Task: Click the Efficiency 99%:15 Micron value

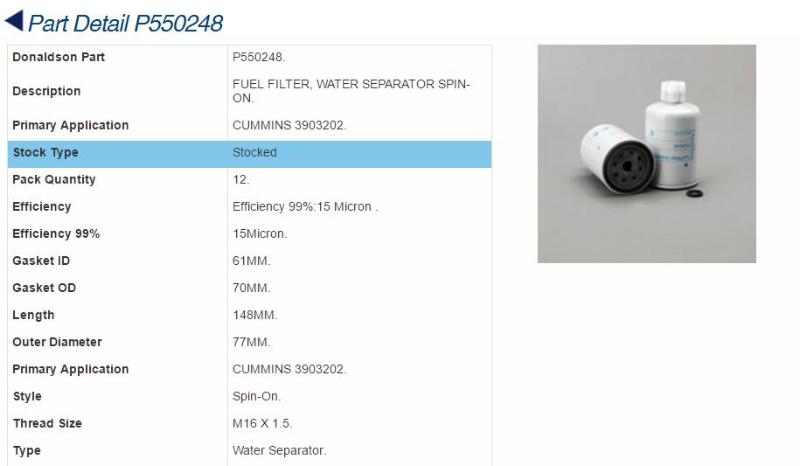Action: [x=305, y=207]
